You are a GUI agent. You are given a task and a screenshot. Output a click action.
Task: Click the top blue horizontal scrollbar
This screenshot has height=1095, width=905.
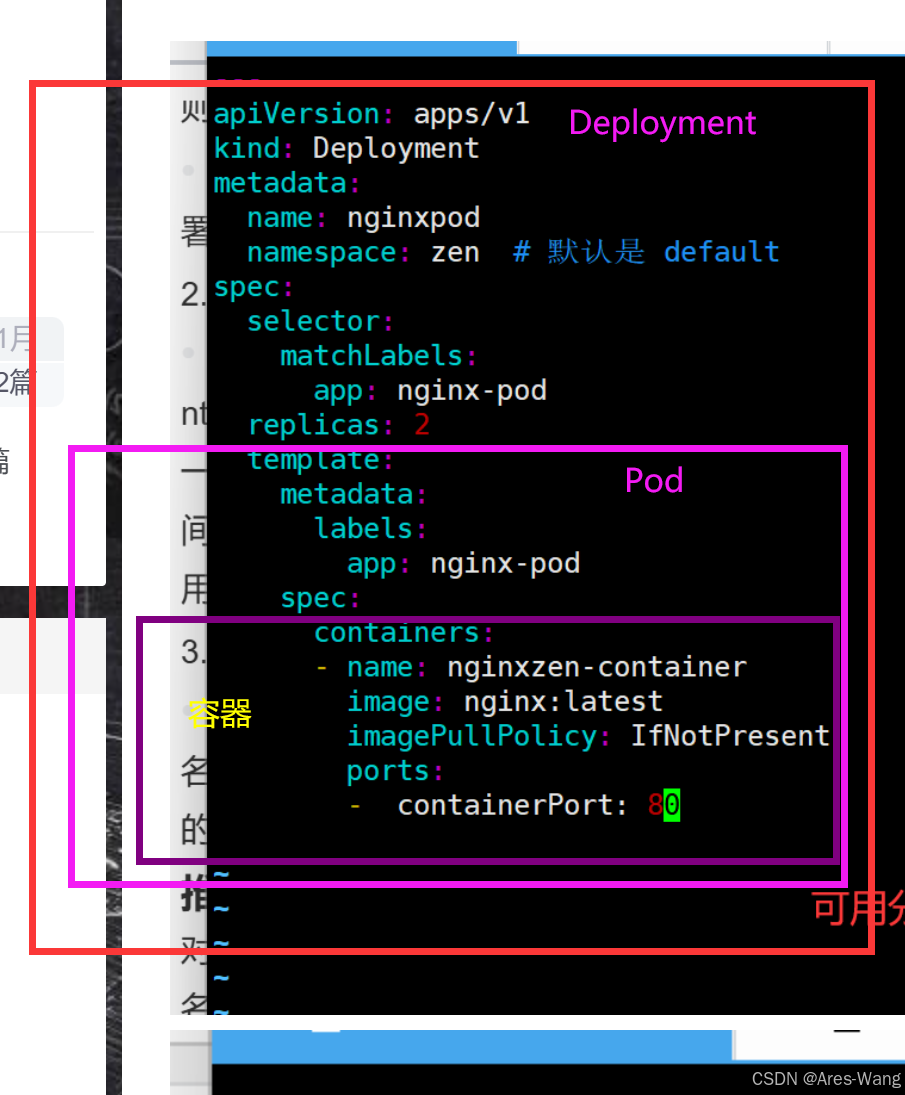click(362, 46)
